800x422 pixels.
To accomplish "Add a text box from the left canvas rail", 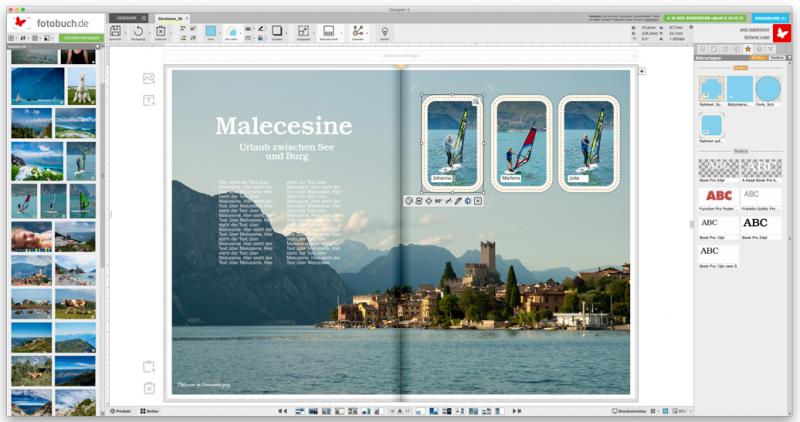I will [149, 100].
